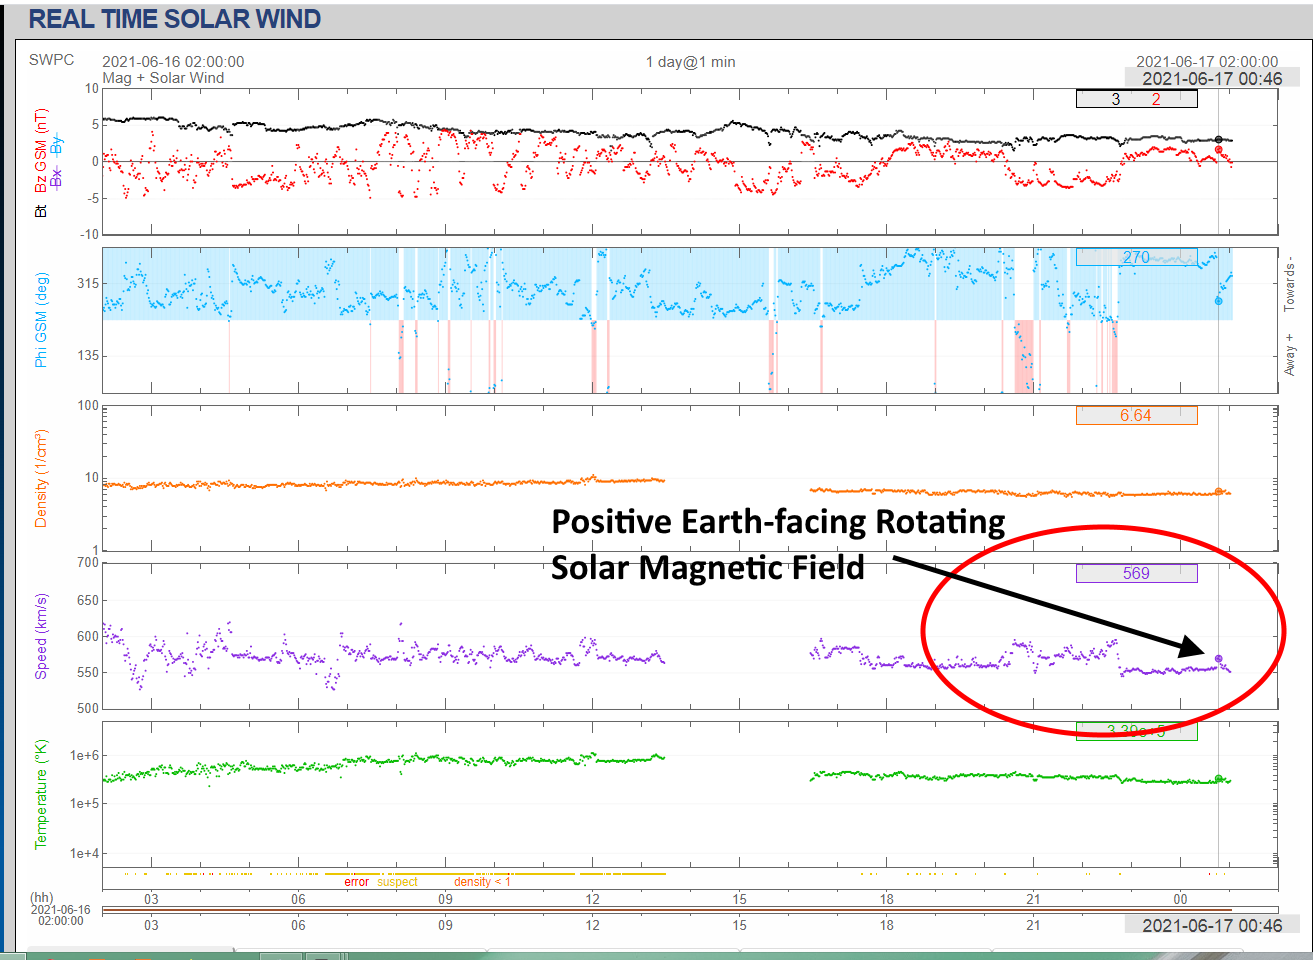1313x960 pixels.
Task: Click the 2021-06-16 02:00:00 date label below the plots
Action: tap(60, 915)
